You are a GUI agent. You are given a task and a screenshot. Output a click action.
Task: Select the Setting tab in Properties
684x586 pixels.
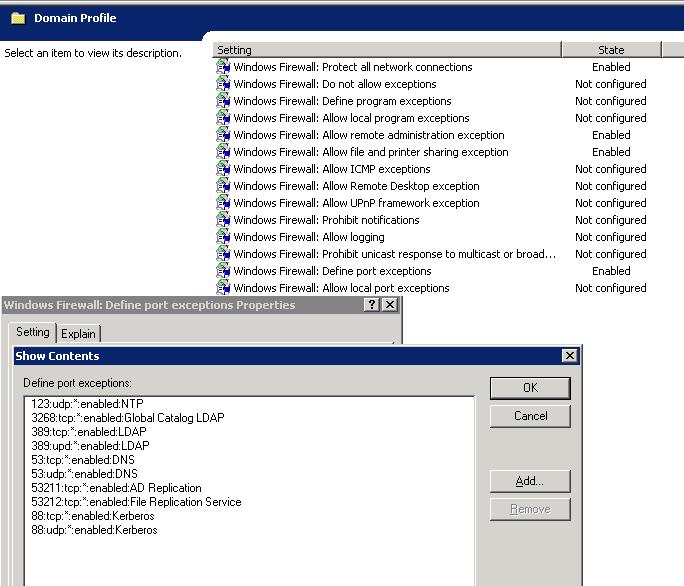point(33,332)
